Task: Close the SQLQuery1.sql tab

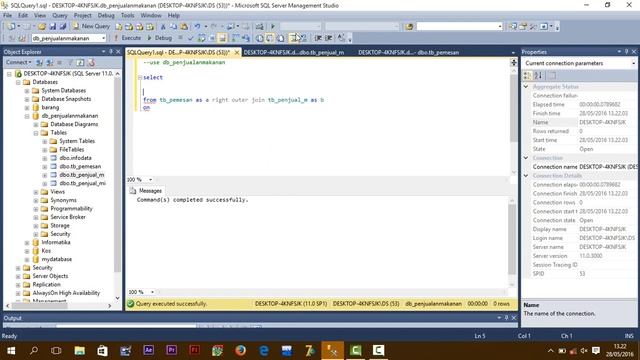Action: (237, 53)
